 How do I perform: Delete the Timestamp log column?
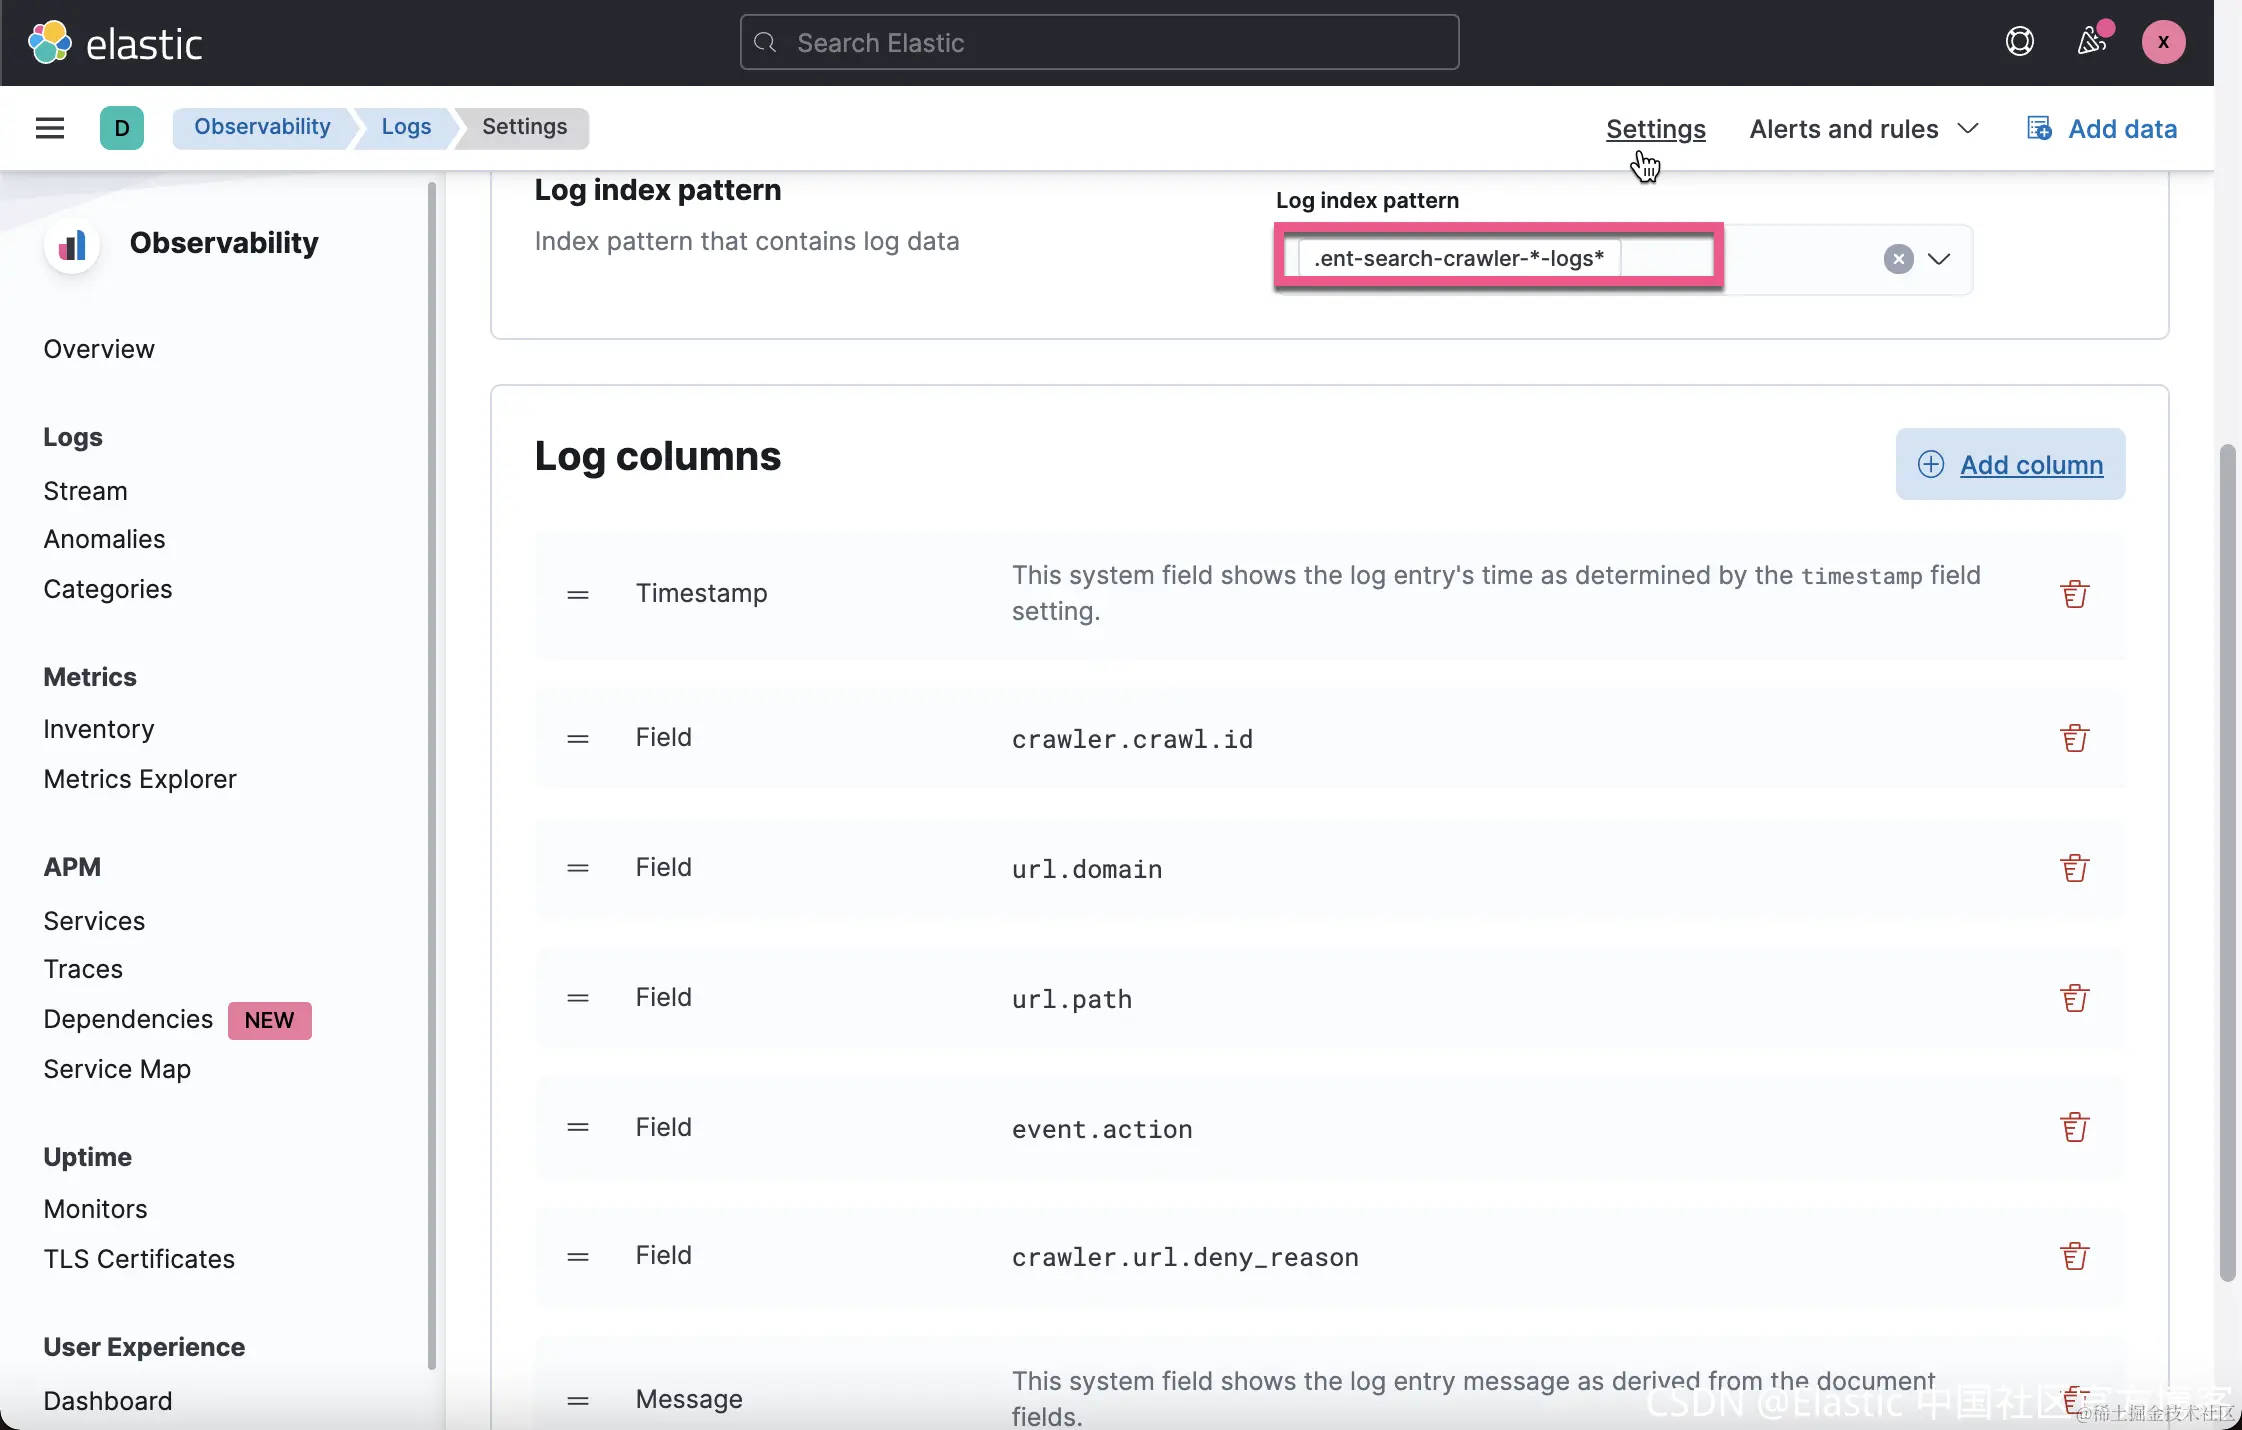(2075, 594)
